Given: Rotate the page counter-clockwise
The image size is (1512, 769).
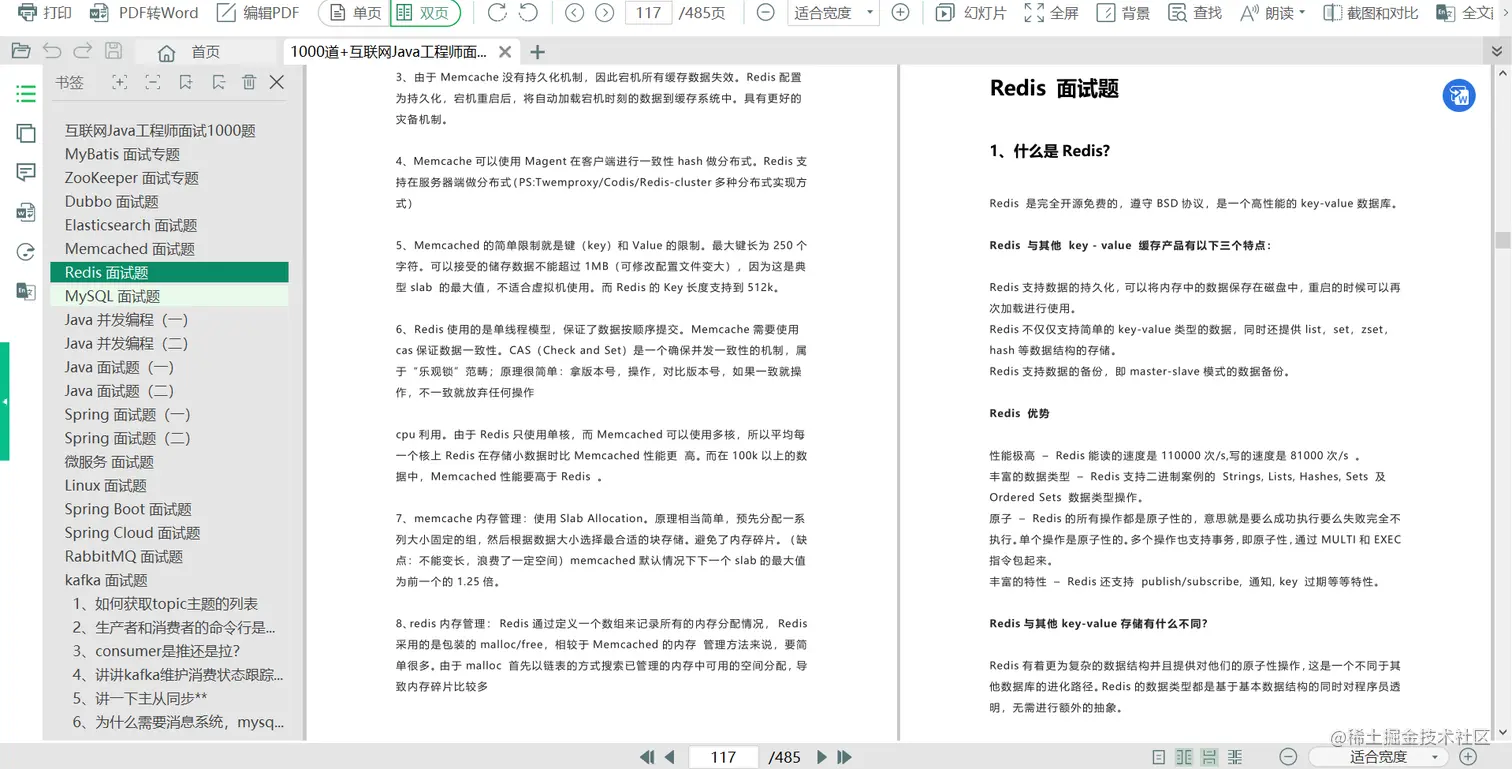Looking at the screenshot, I should click(529, 13).
